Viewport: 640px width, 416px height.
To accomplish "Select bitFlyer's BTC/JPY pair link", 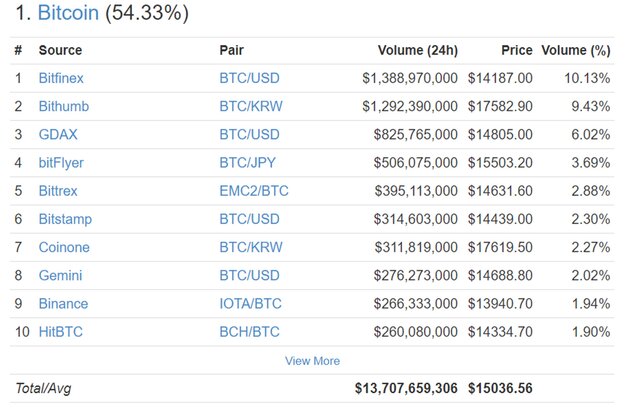I will click(x=247, y=162).
